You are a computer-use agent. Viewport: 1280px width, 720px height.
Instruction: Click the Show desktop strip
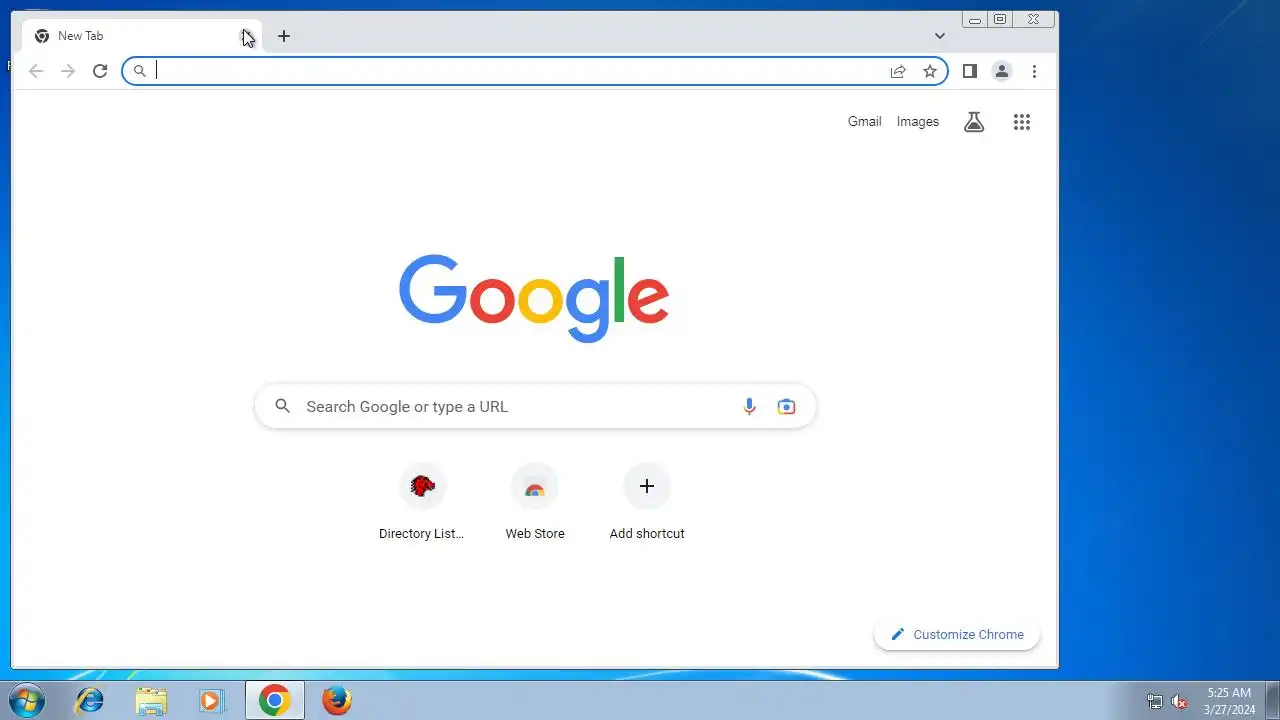click(1272, 701)
